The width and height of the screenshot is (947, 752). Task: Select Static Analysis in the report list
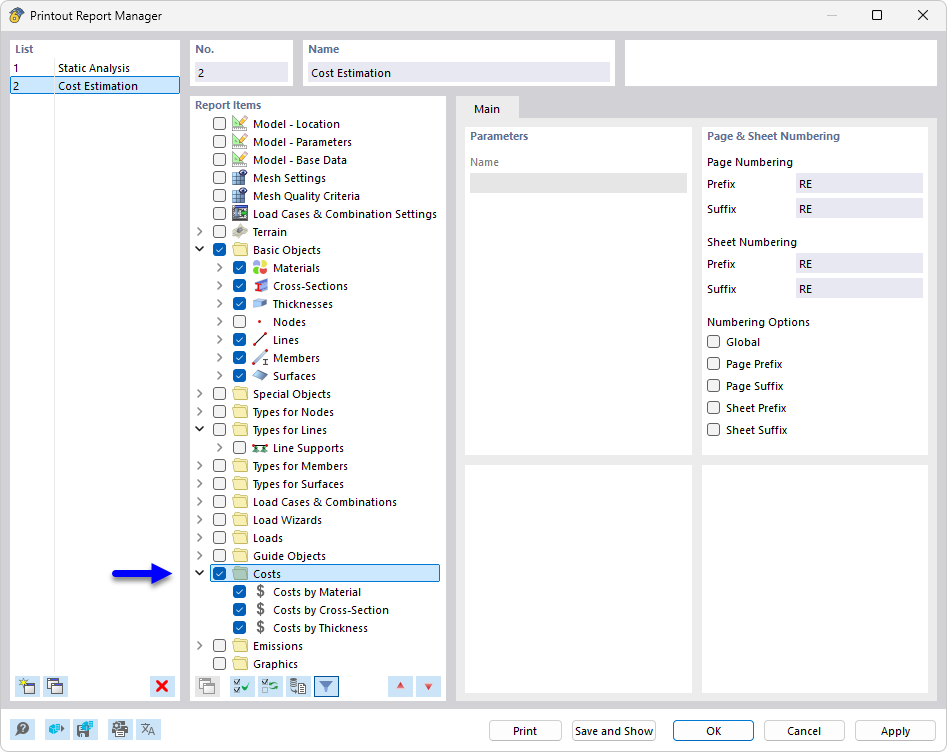94,68
